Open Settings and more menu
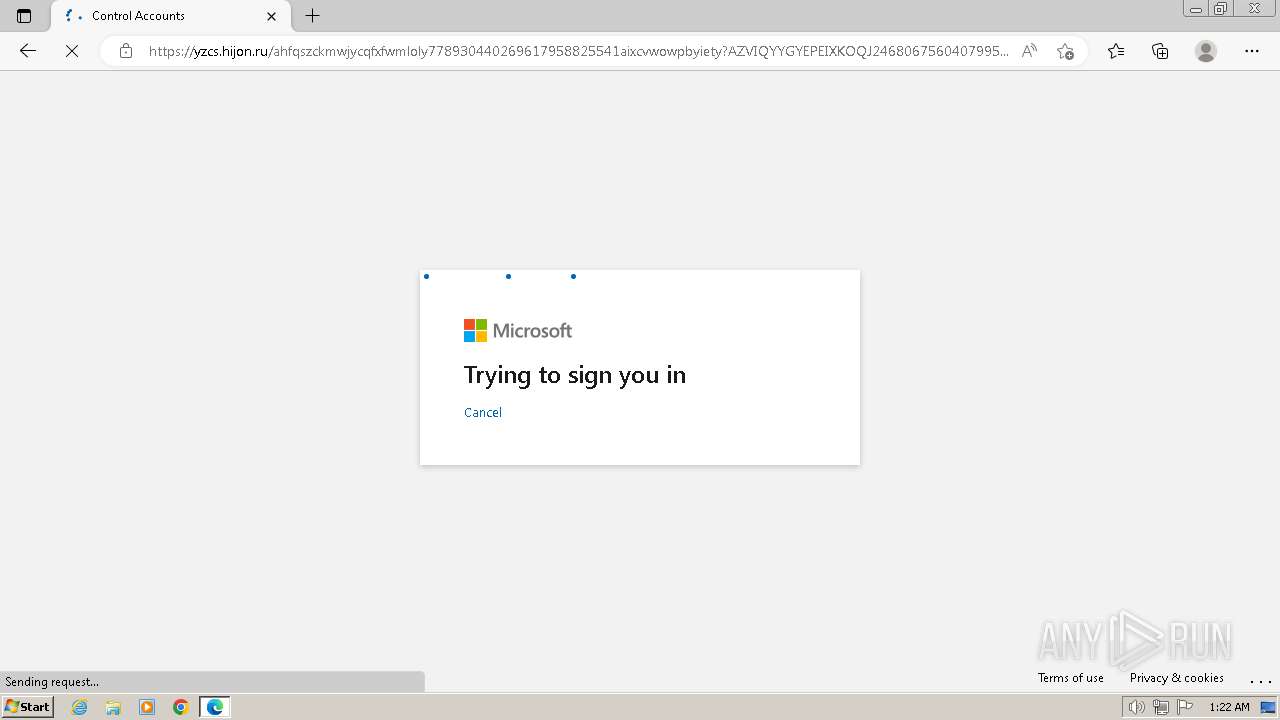This screenshot has height=720, width=1280. [x=1252, y=51]
